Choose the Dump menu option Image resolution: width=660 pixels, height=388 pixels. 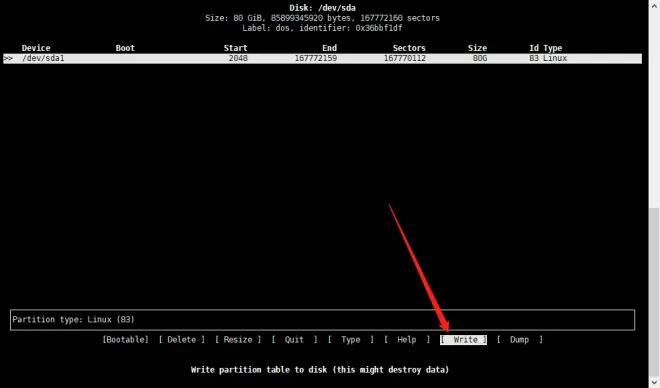[519, 340]
